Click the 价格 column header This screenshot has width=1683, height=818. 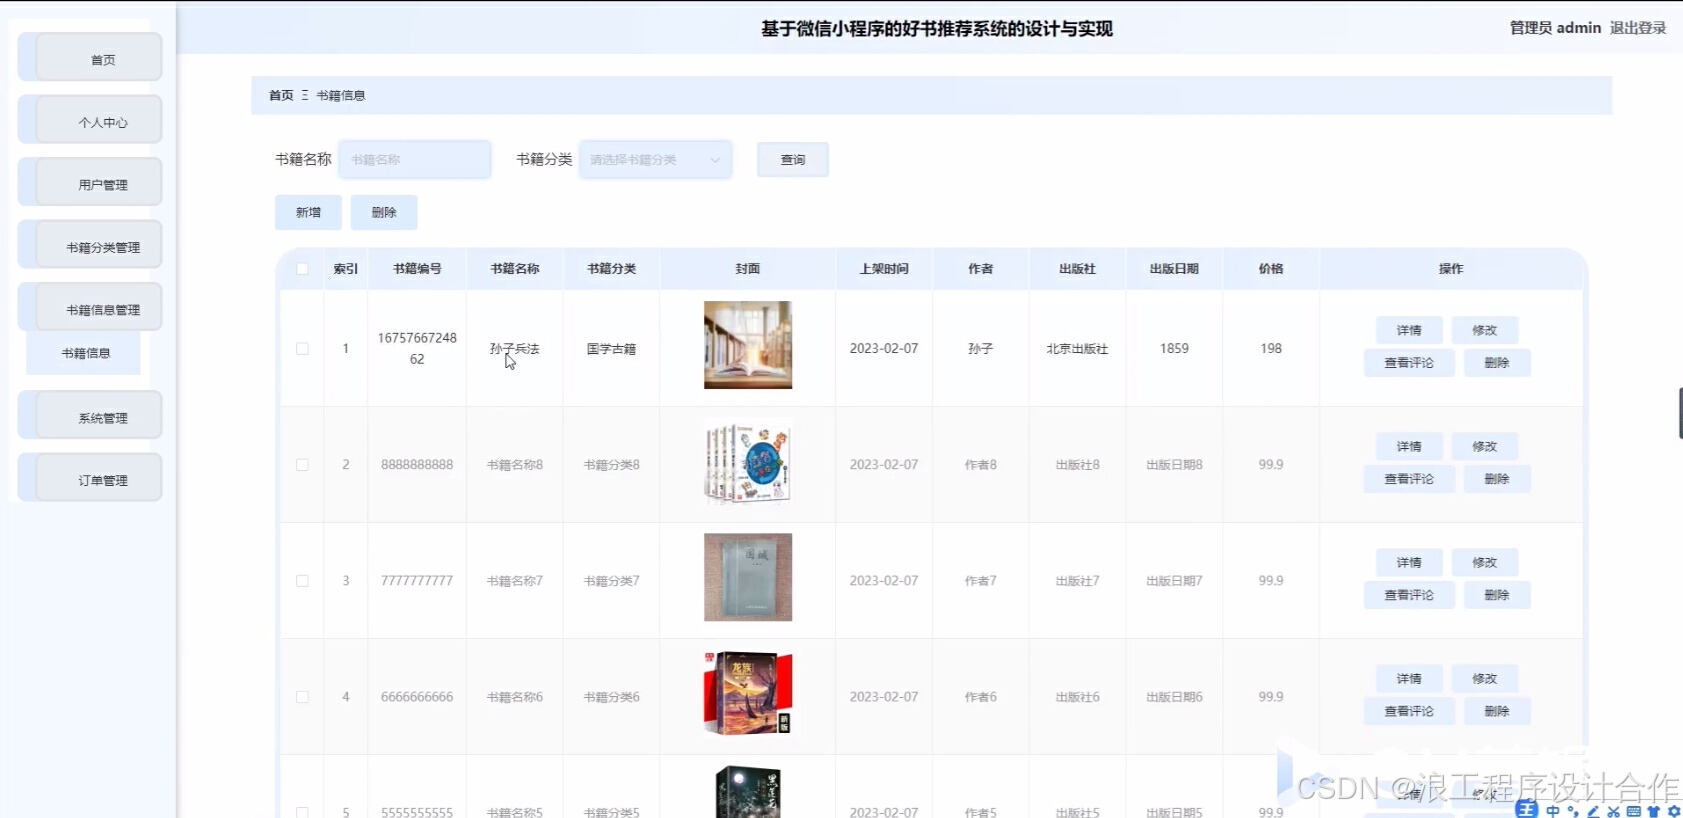(x=1271, y=269)
